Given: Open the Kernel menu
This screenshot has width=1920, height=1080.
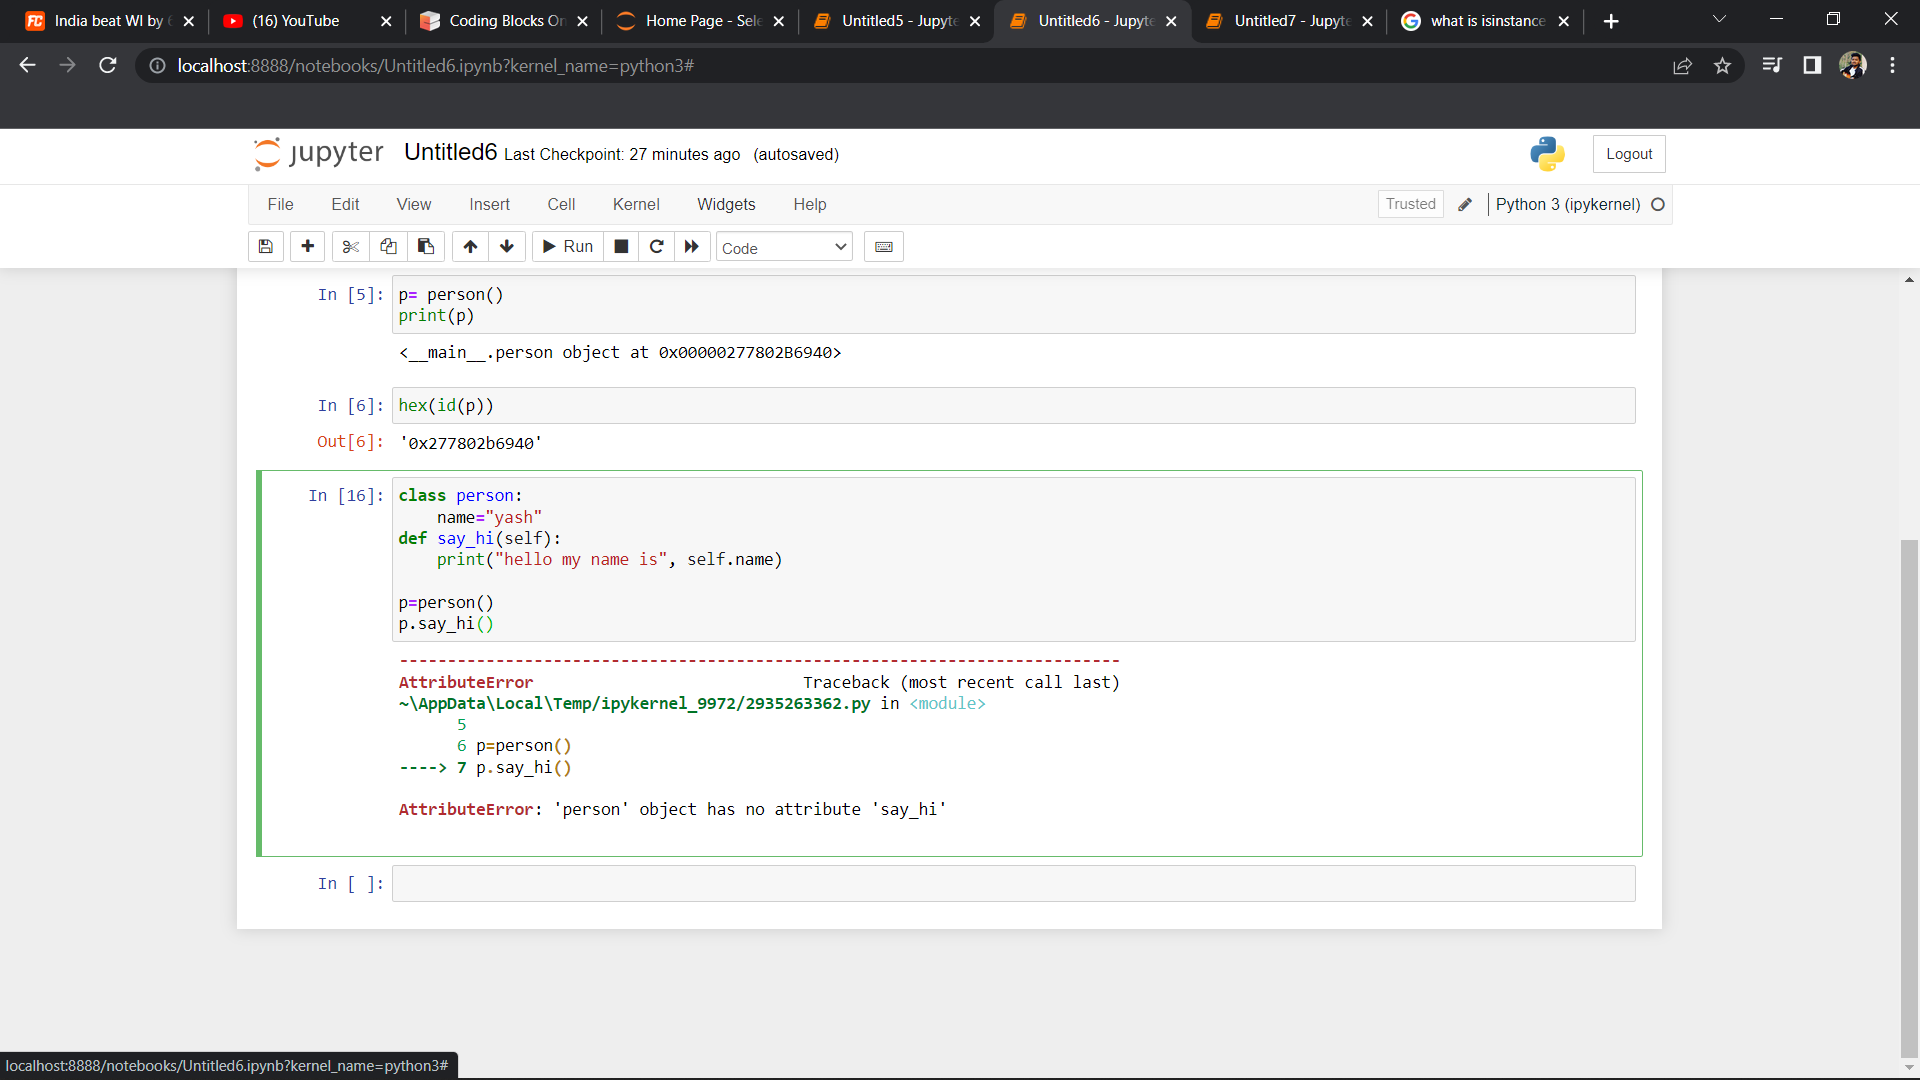Looking at the screenshot, I should [636, 204].
